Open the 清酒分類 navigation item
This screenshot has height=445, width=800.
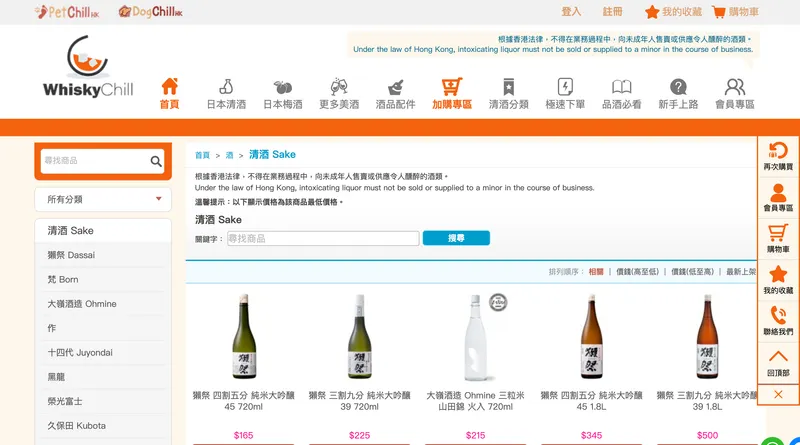click(x=509, y=93)
